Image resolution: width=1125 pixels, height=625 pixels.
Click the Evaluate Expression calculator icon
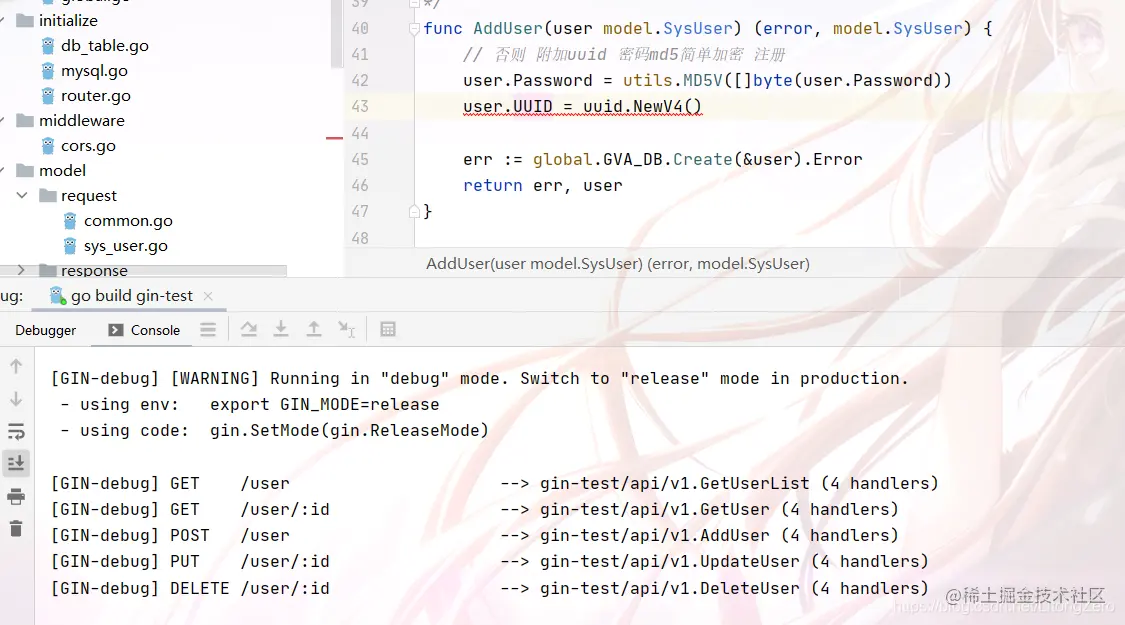[x=388, y=329]
